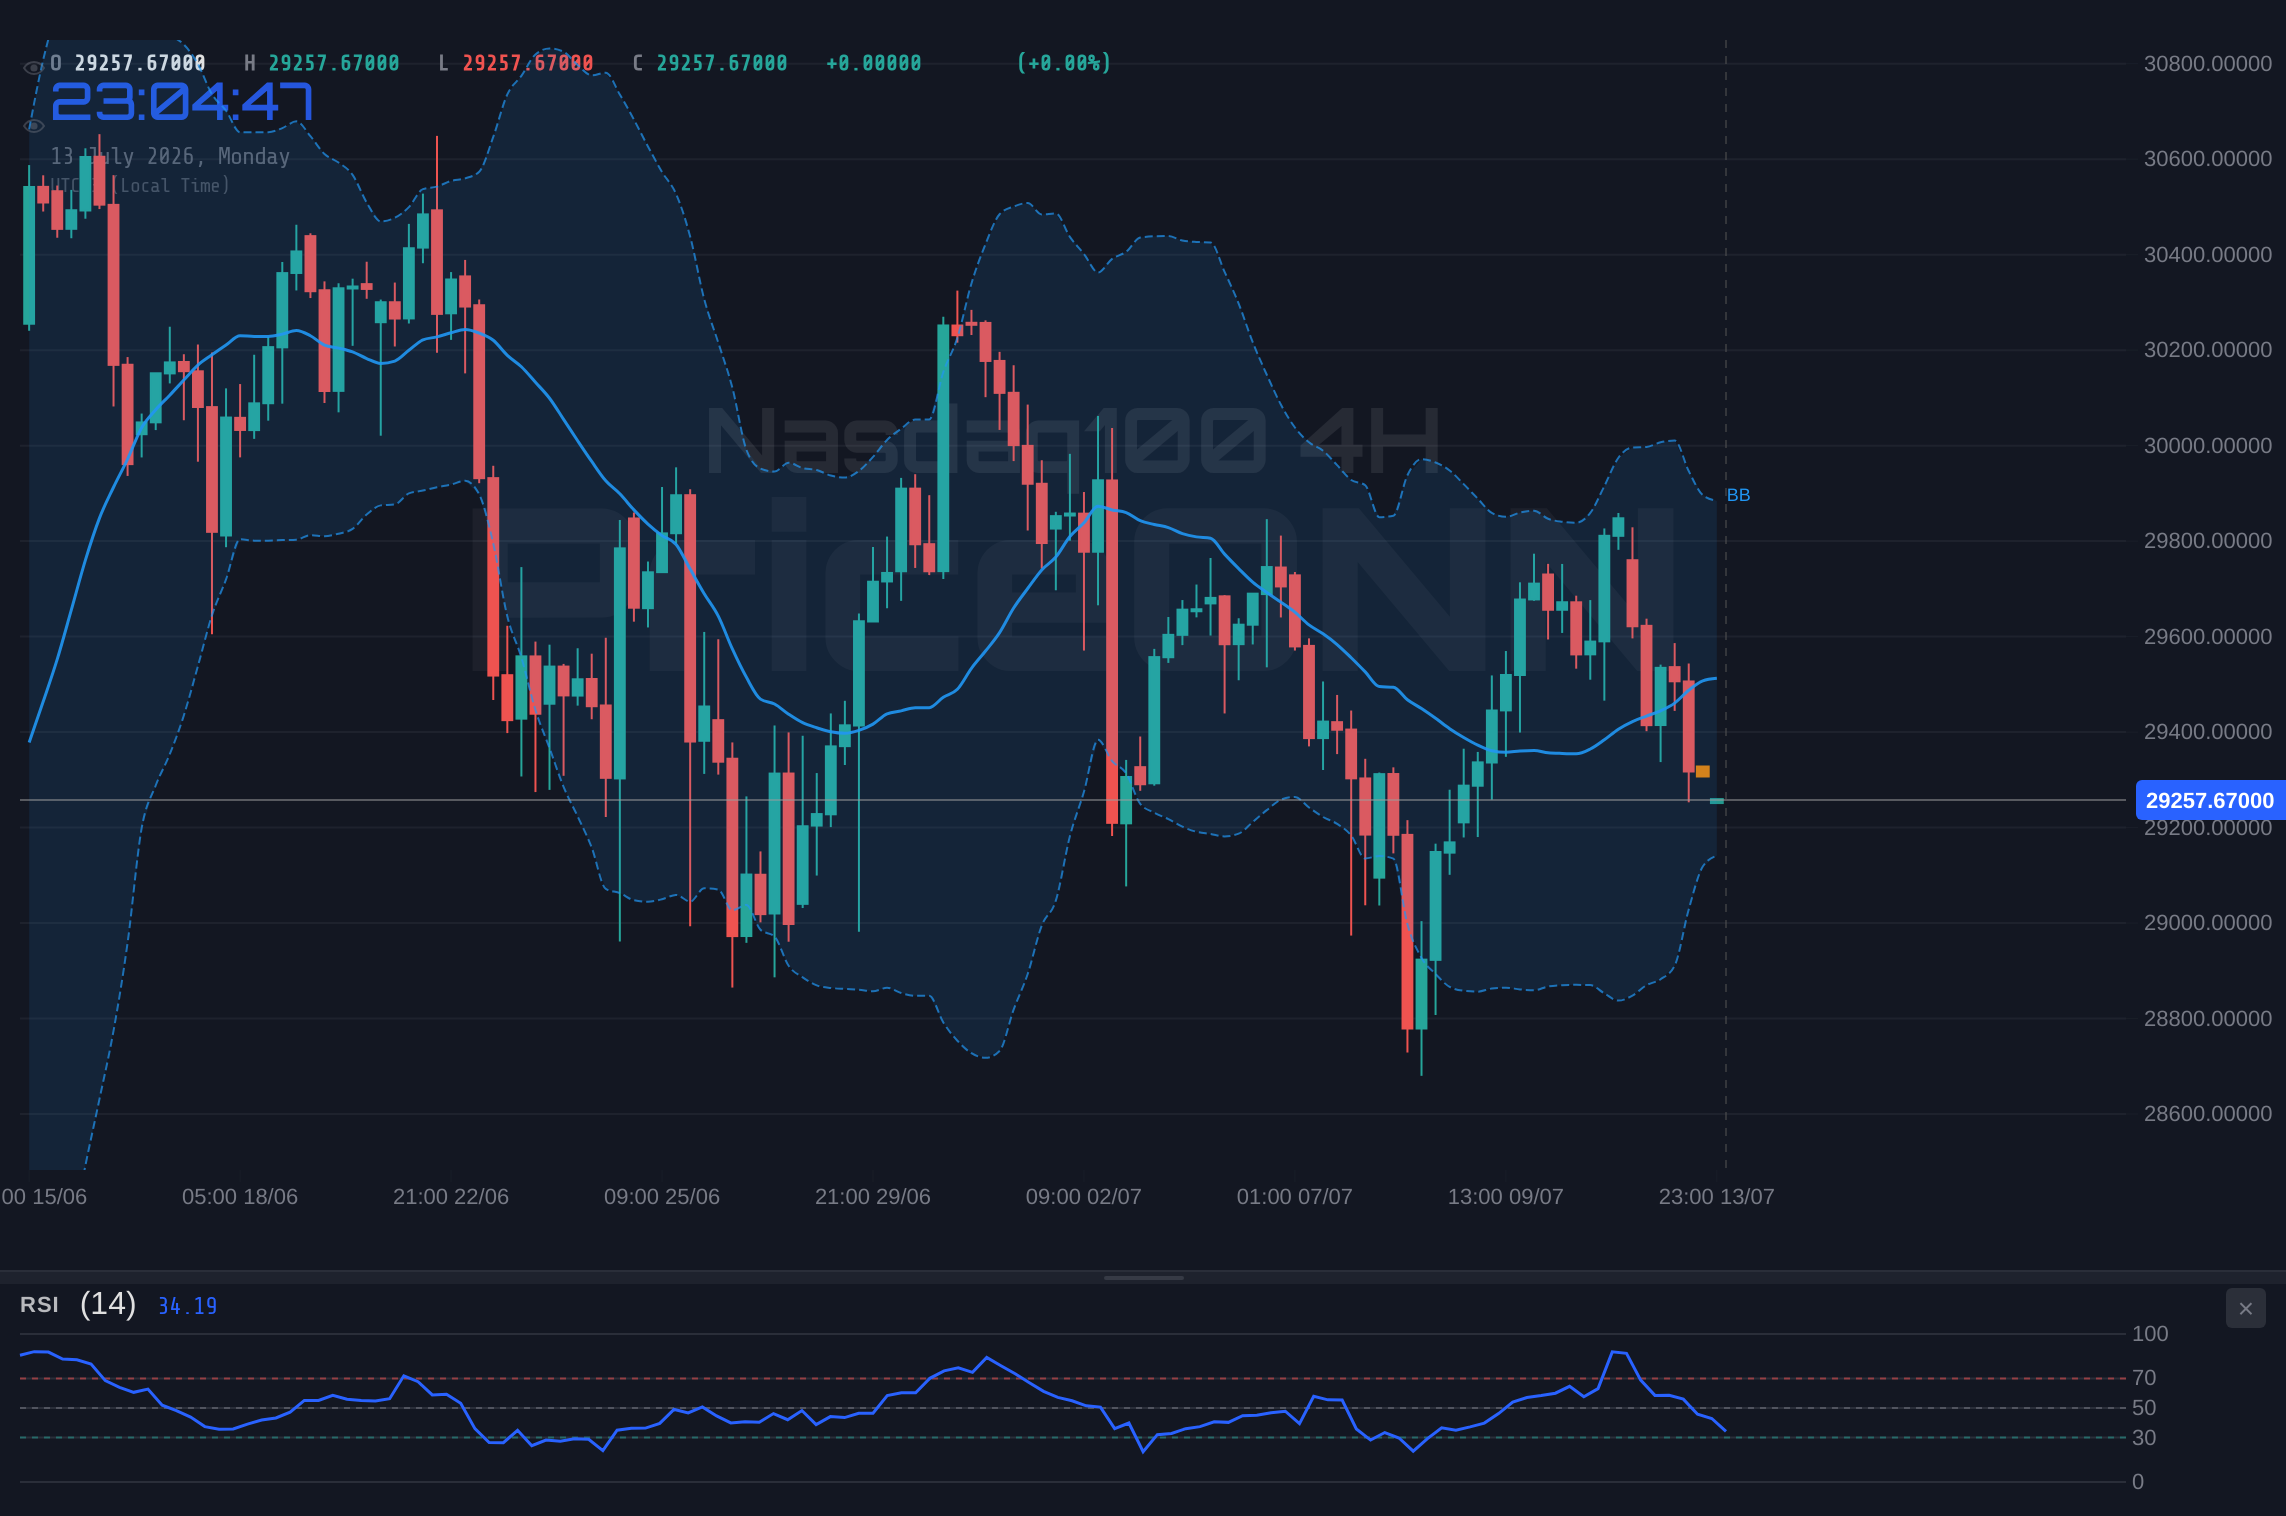
Task: Click the RSI oversold level 30 label
Action: point(2144,1438)
